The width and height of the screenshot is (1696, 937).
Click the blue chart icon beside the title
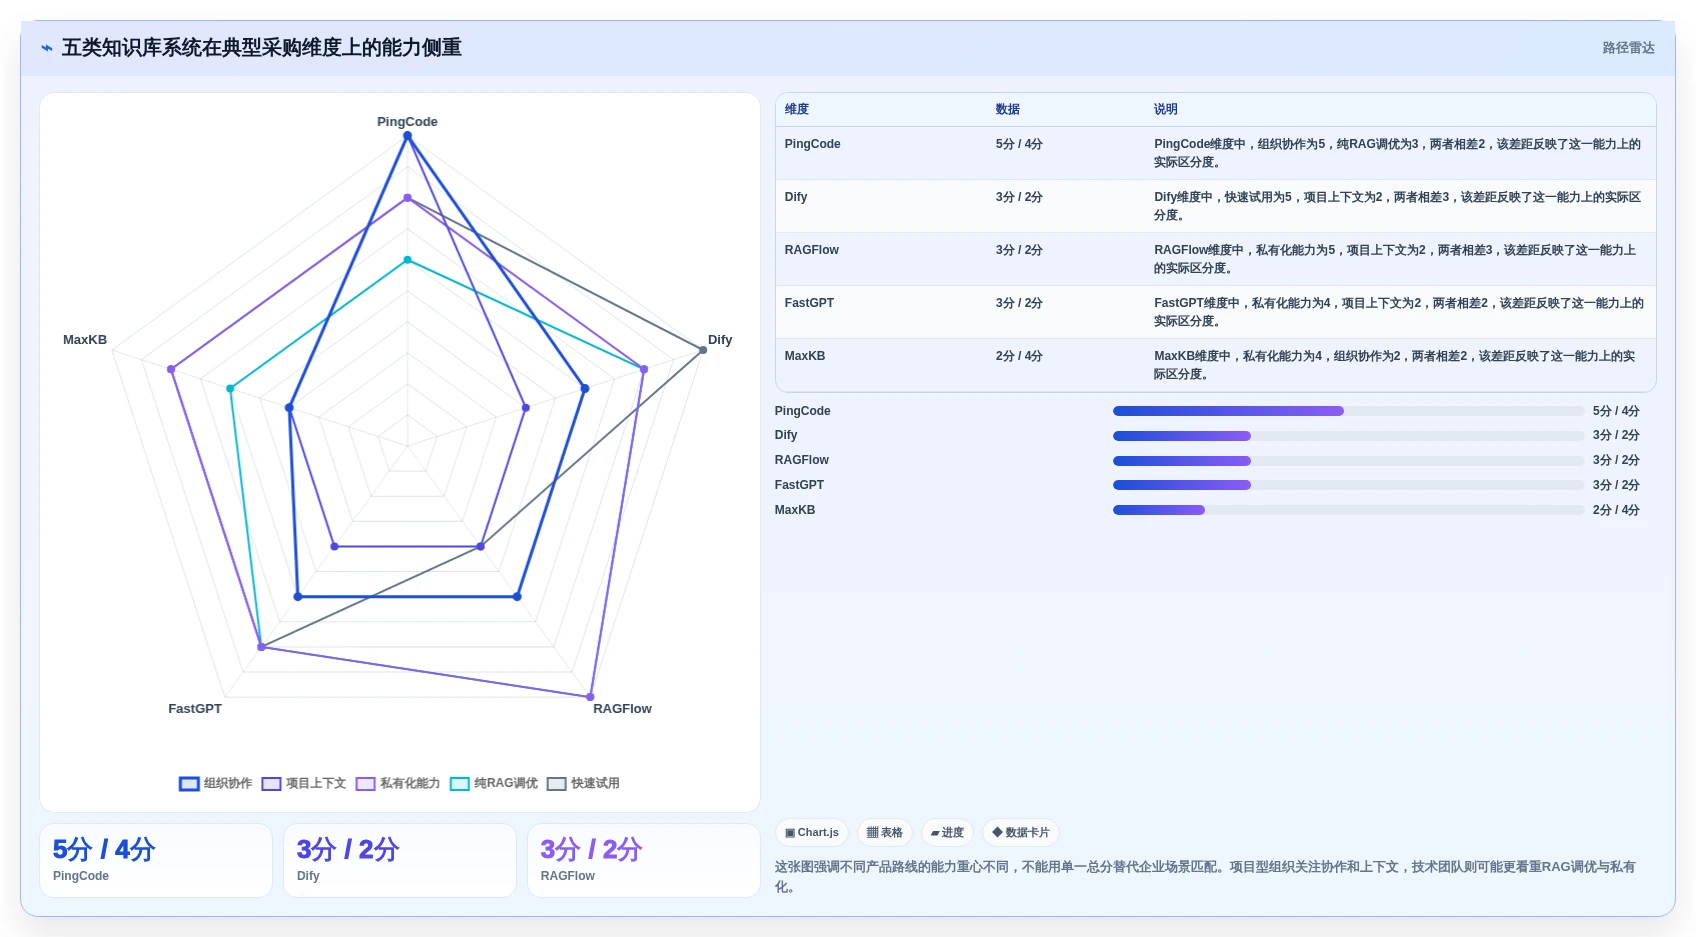point(47,48)
